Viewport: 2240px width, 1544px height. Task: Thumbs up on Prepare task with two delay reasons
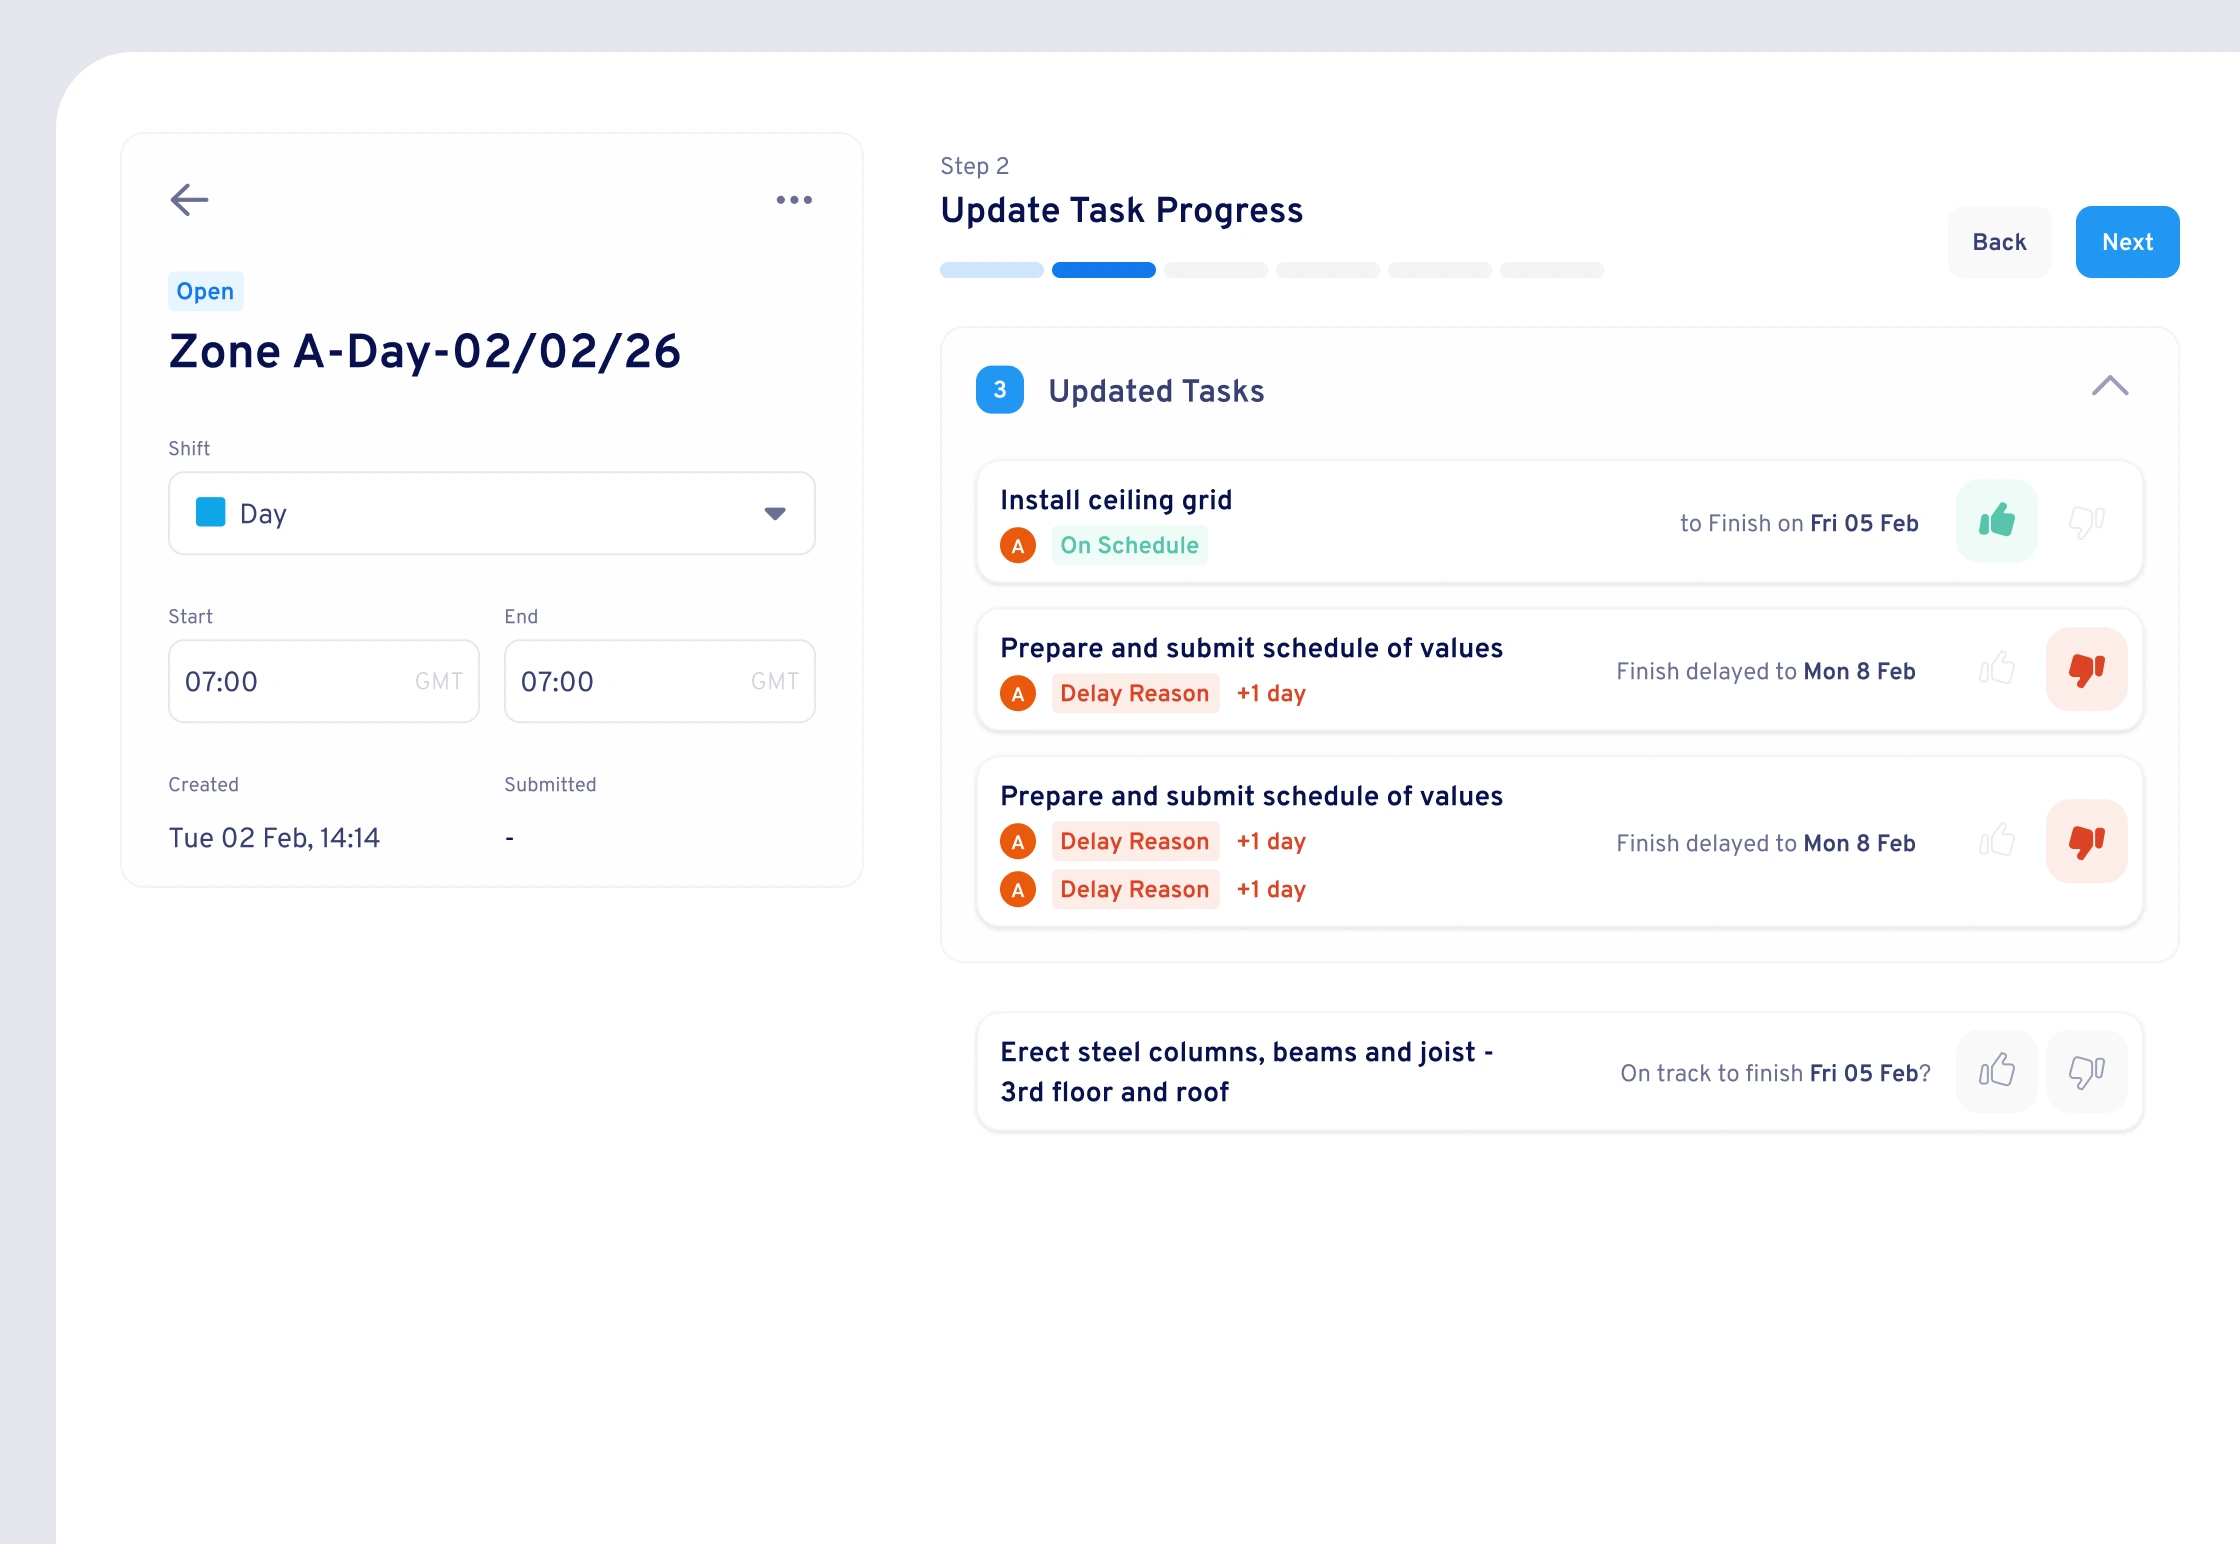pos(1996,841)
